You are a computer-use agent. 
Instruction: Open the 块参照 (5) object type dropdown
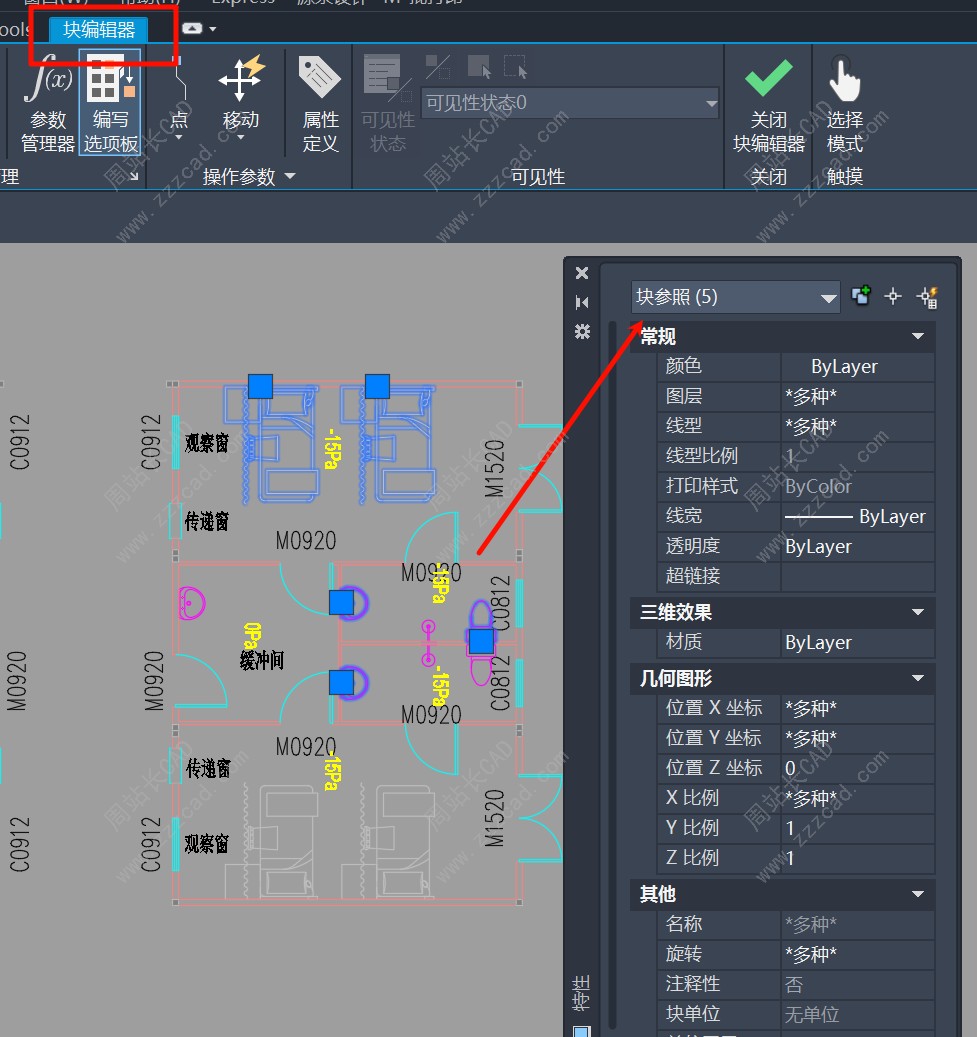click(736, 297)
